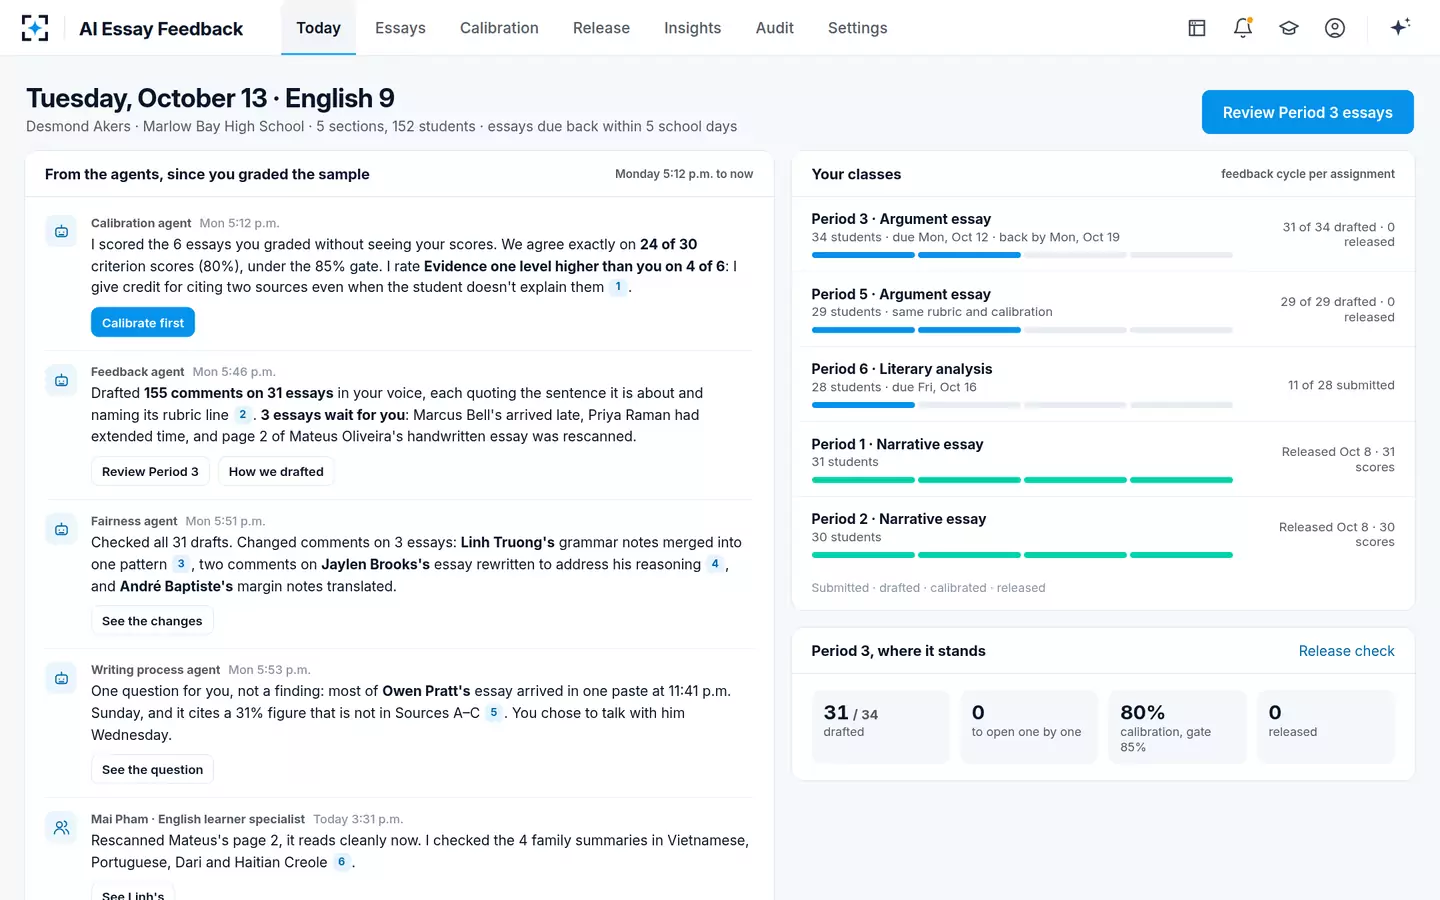Open footnote reference 3 after 'one pattern'

pyautogui.click(x=181, y=564)
